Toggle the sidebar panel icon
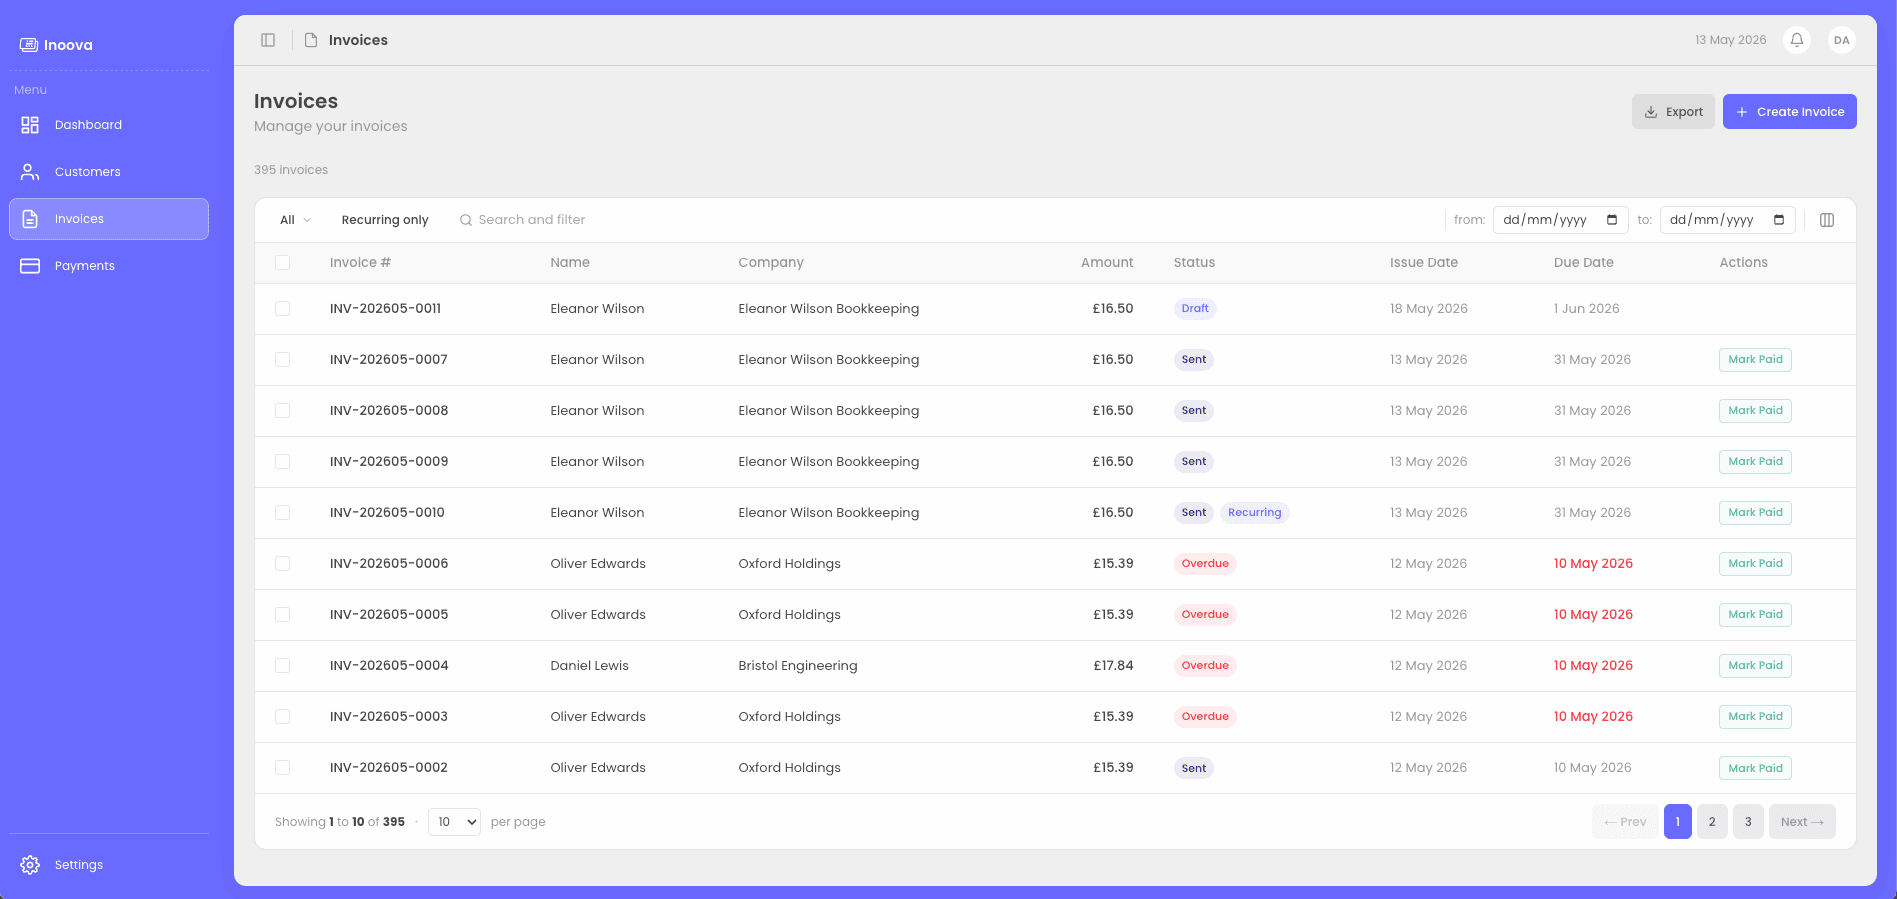Viewport: 1897px width, 899px height. tap(268, 40)
